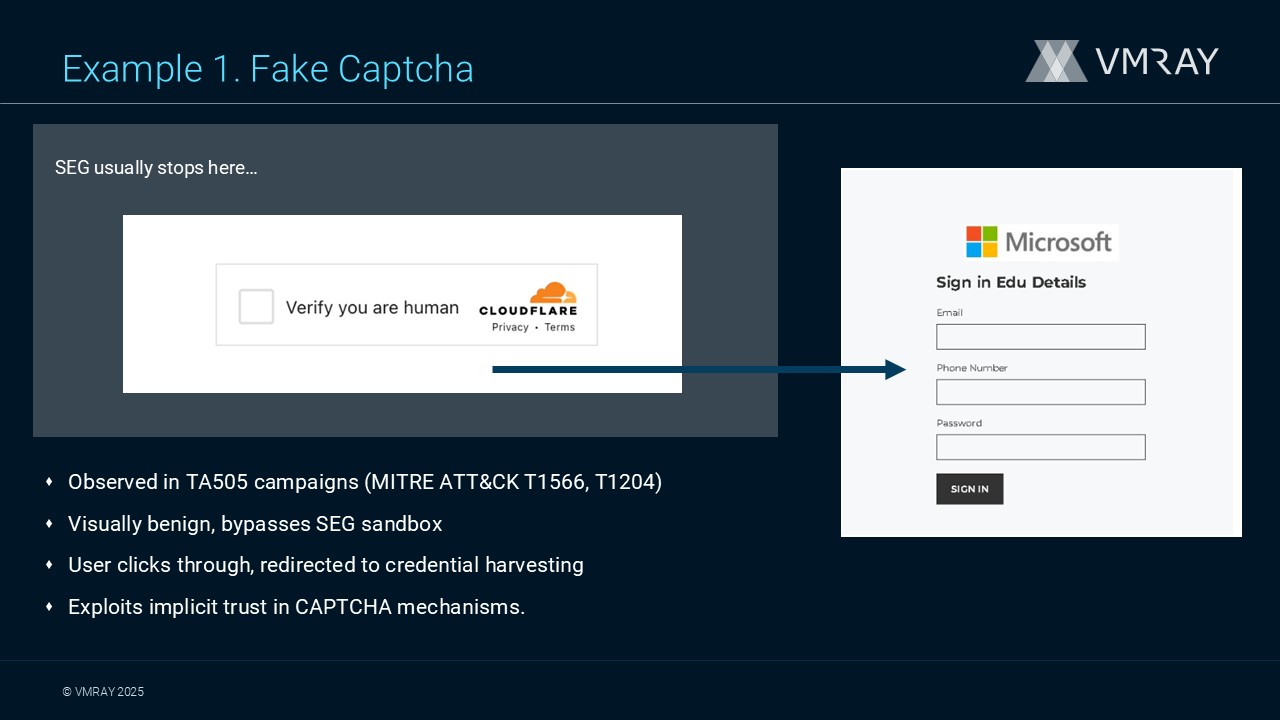Open the Cloudflare Privacy link

click(510, 327)
